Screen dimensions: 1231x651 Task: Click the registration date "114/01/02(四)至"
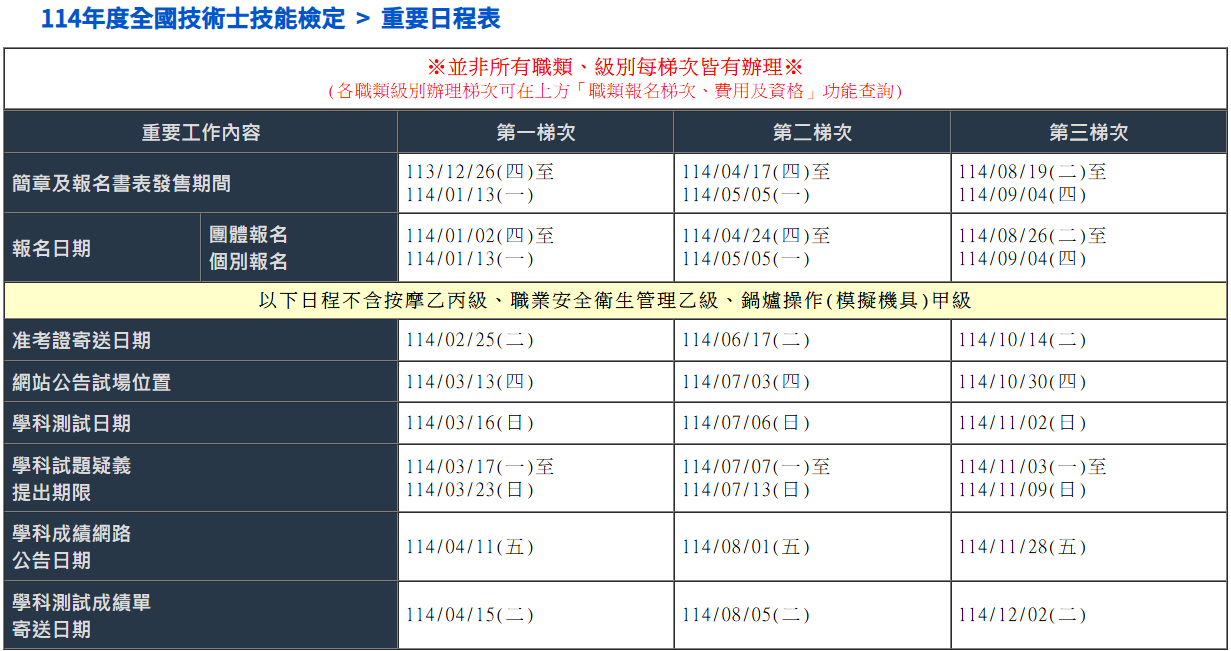pyautogui.click(x=480, y=236)
